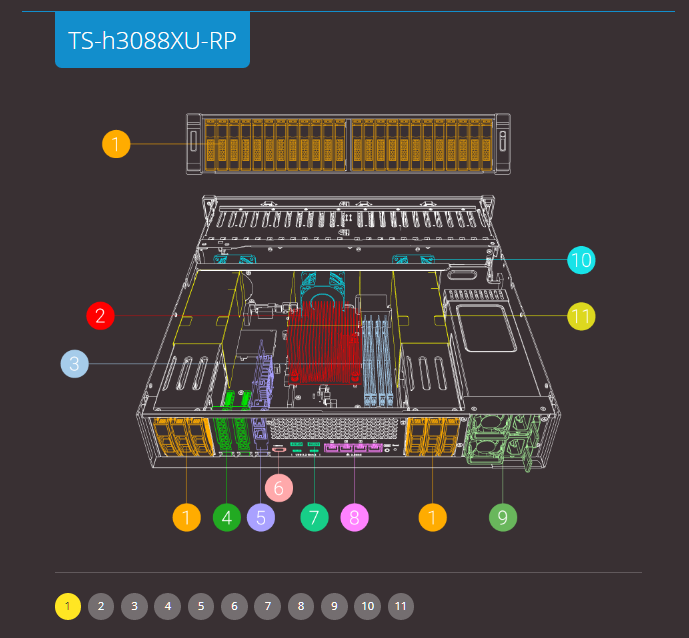Viewport: 689px width, 638px height.
Task: Select dark green marker 4 below PCIe slots
Action: coord(227,518)
